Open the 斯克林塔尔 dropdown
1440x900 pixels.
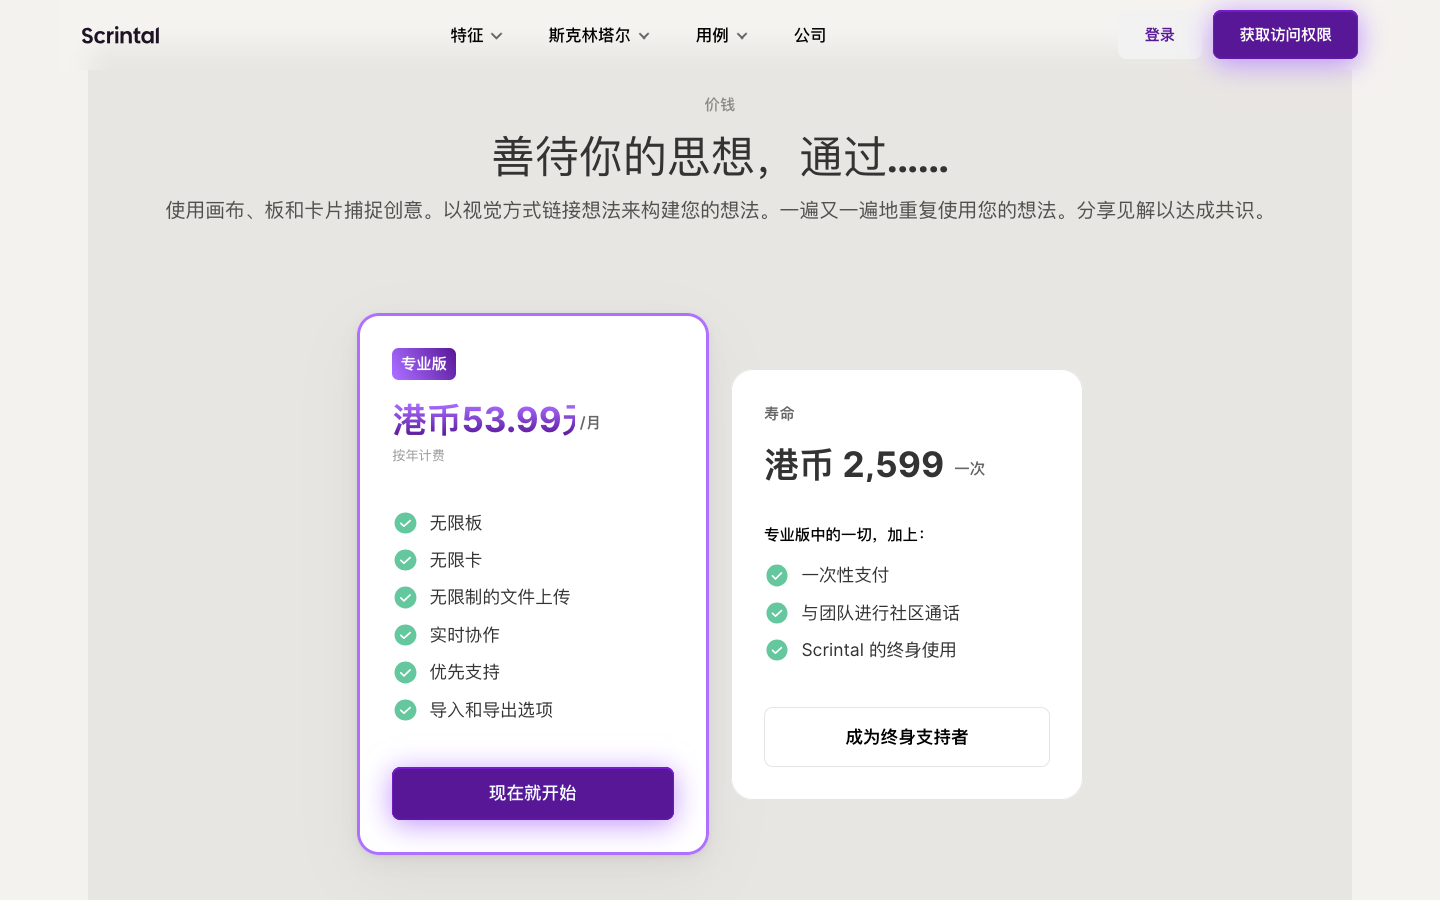pos(599,35)
